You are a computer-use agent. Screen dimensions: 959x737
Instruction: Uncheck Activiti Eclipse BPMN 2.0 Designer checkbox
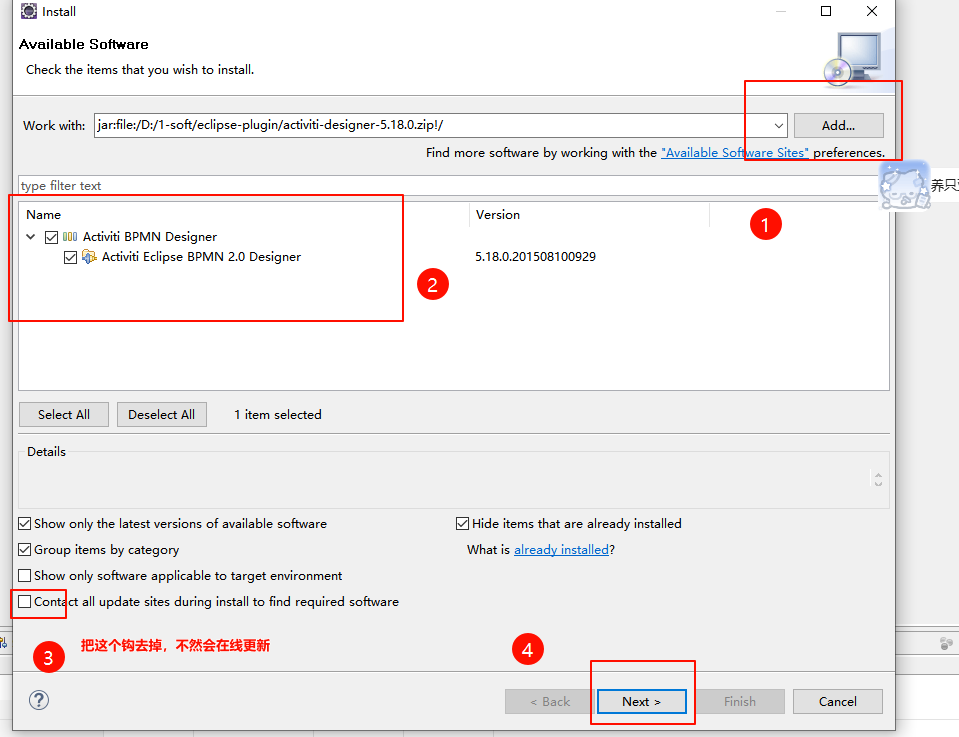click(70, 257)
